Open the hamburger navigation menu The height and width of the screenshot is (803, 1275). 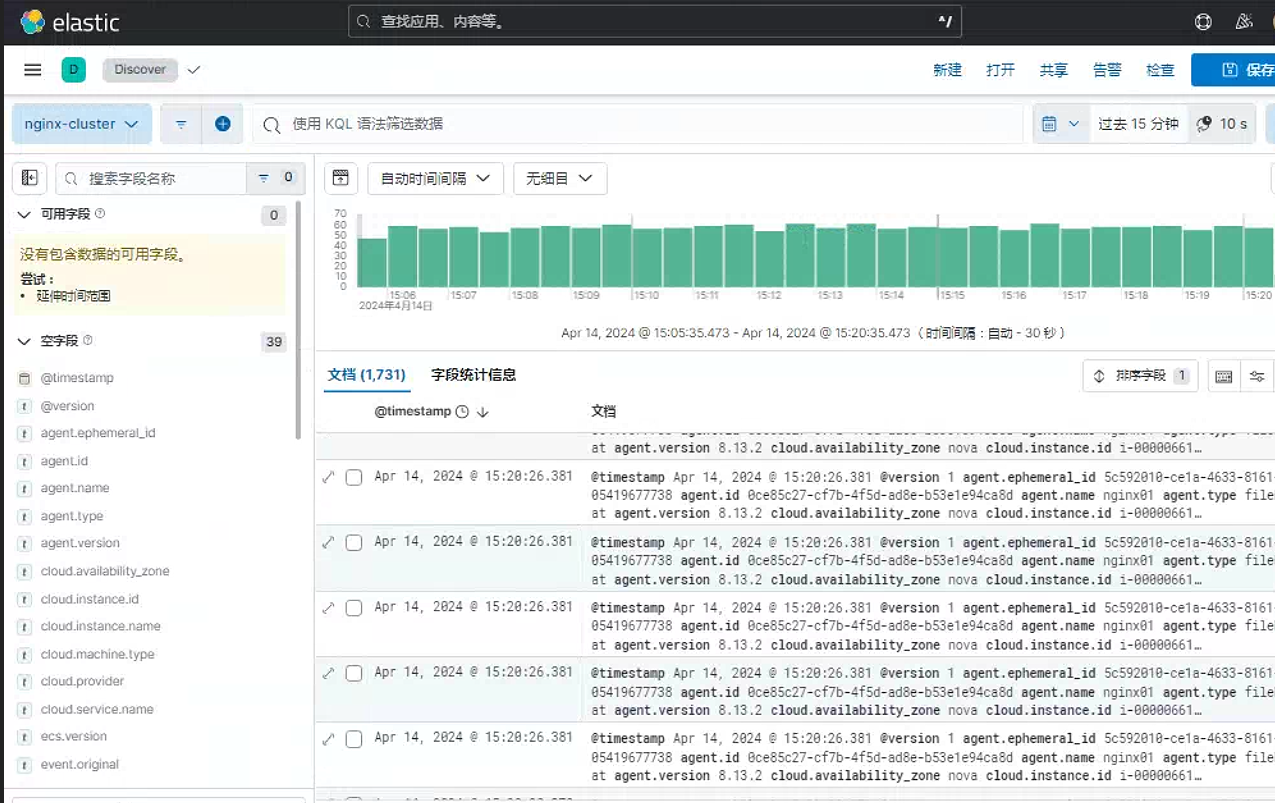(33, 70)
